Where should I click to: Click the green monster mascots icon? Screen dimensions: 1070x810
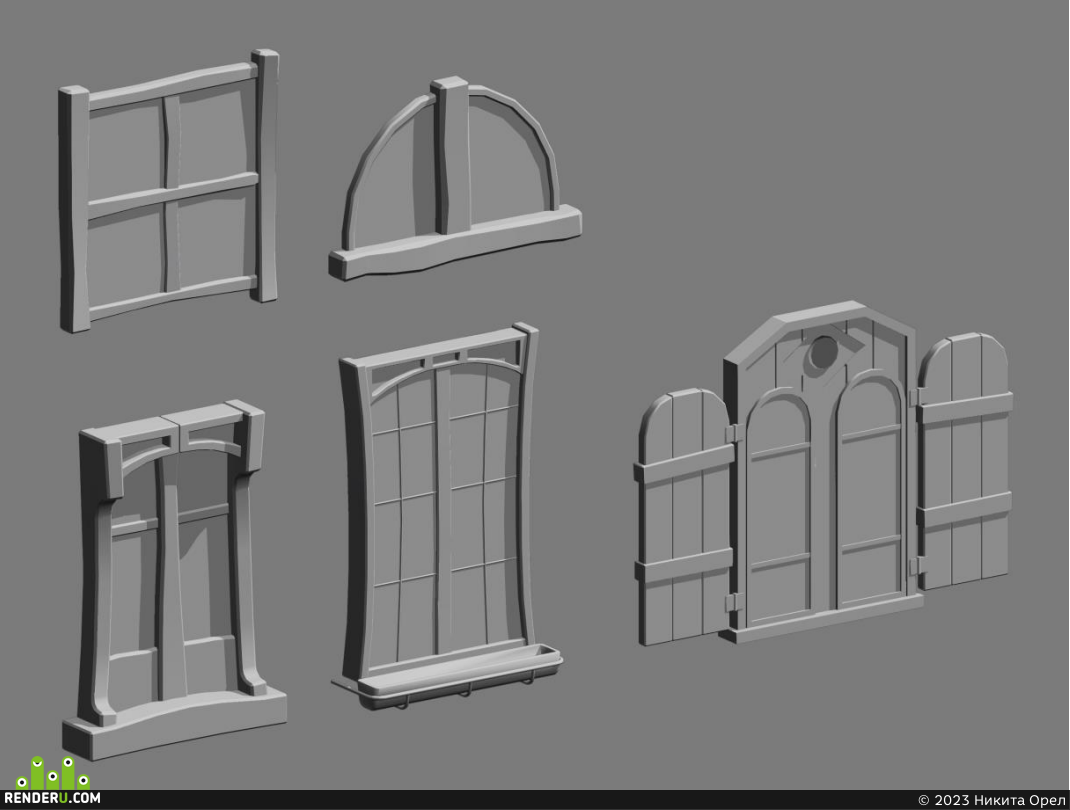click(x=53, y=772)
